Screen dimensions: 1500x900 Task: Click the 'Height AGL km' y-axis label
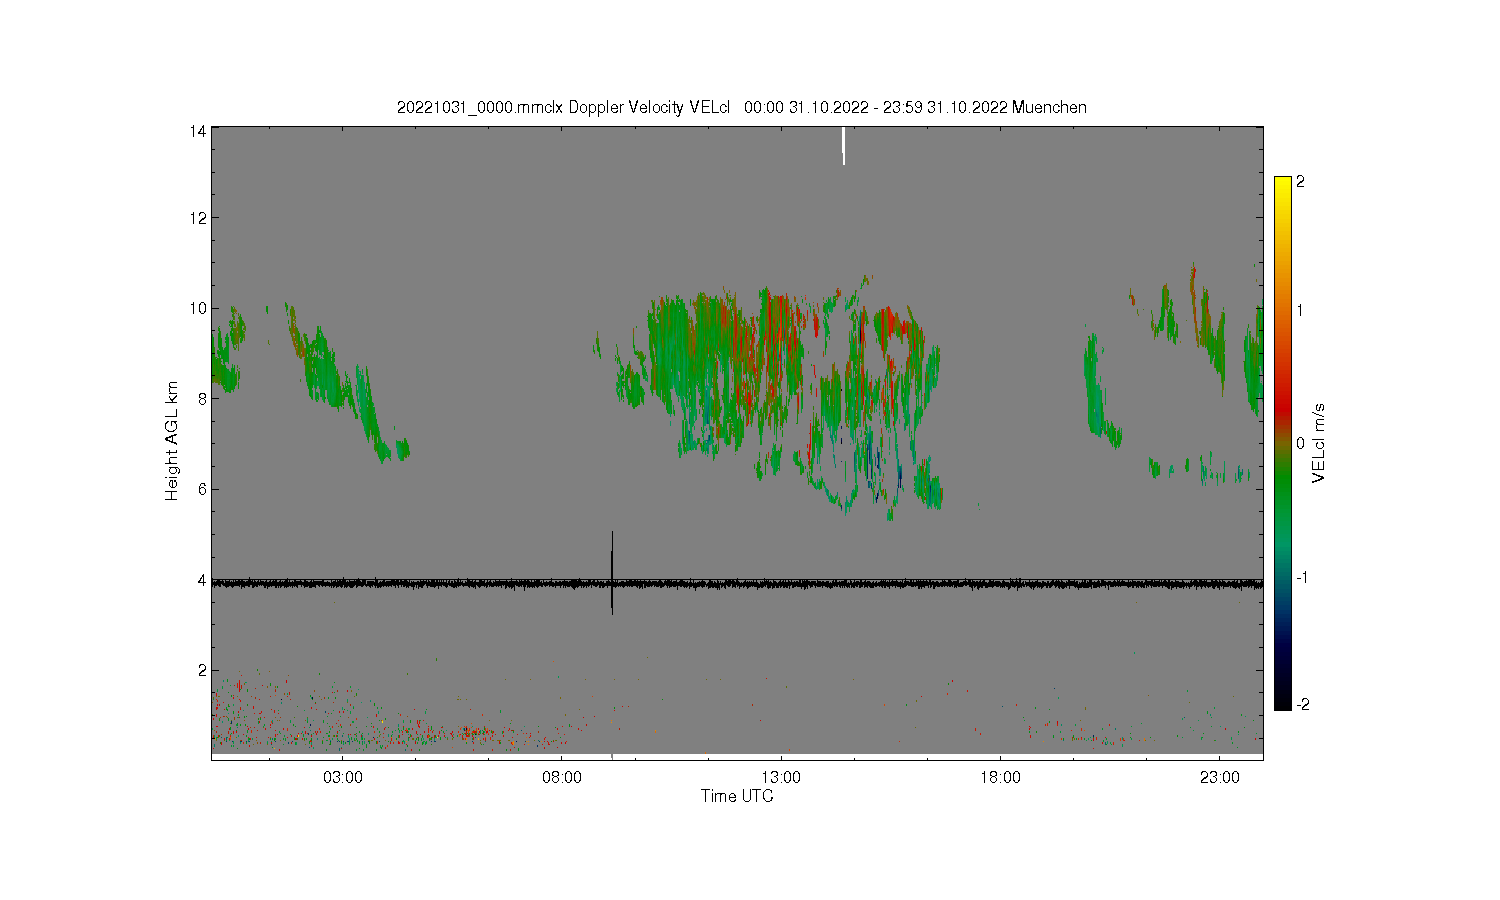click(172, 441)
